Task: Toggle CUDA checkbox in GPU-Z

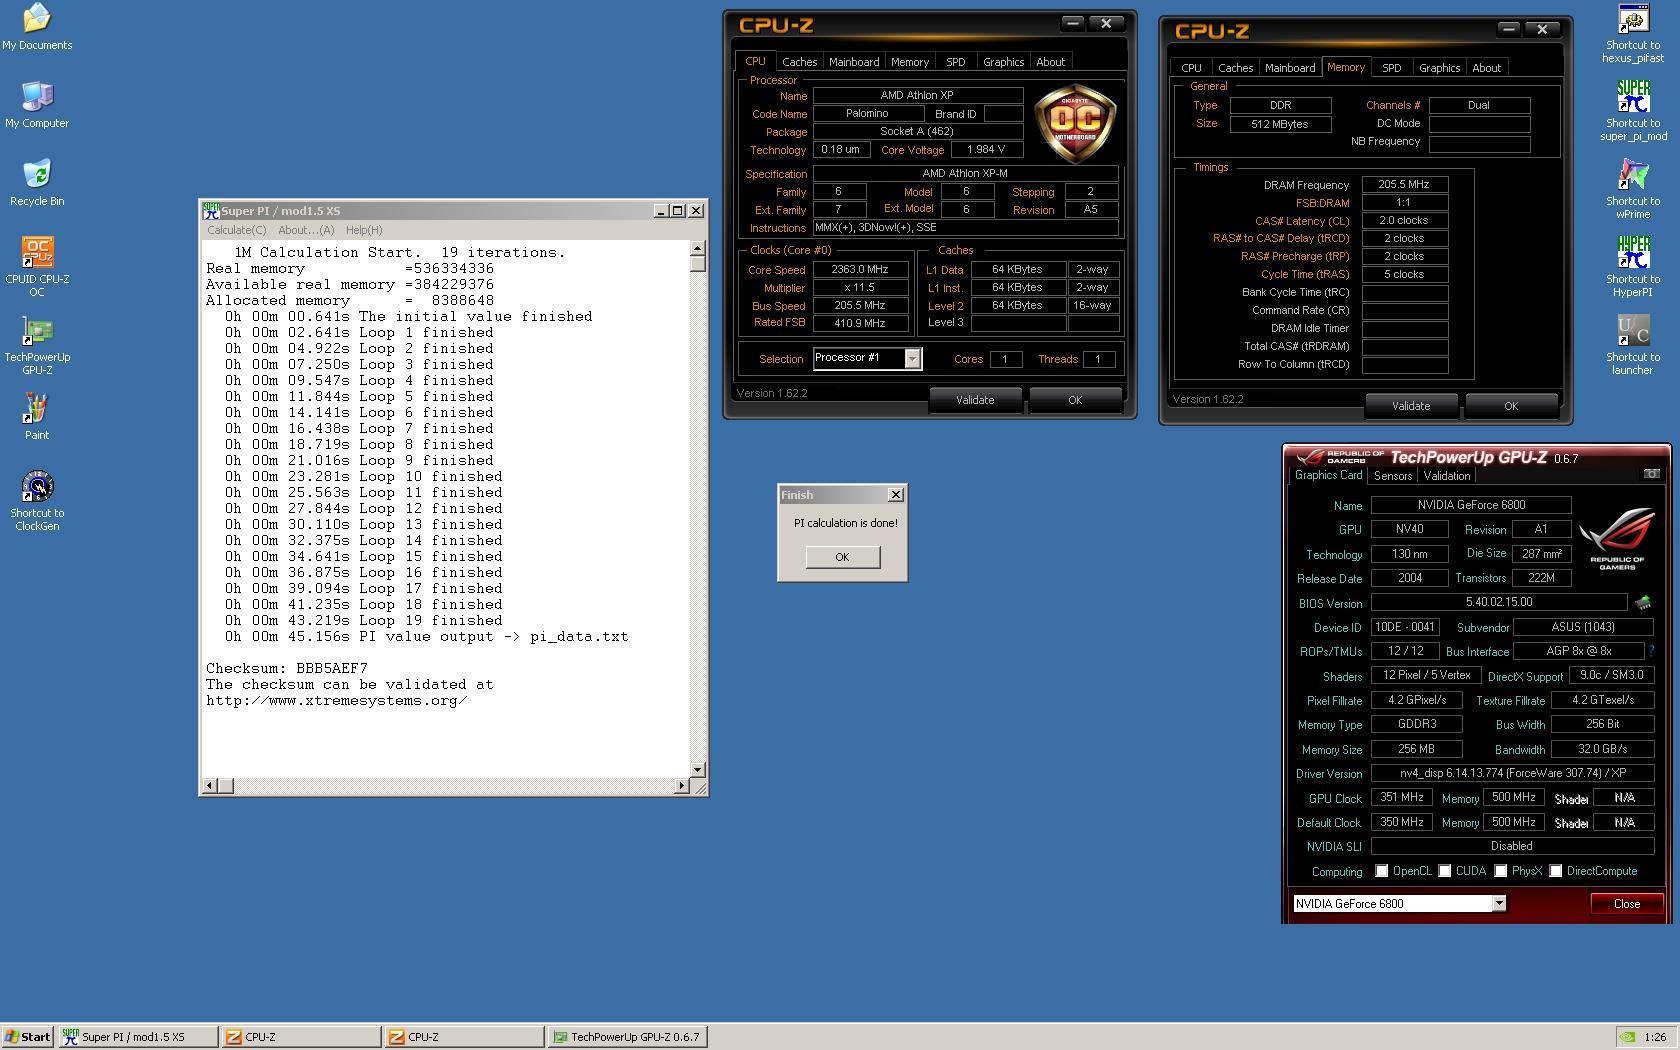Action: click(1445, 871)
